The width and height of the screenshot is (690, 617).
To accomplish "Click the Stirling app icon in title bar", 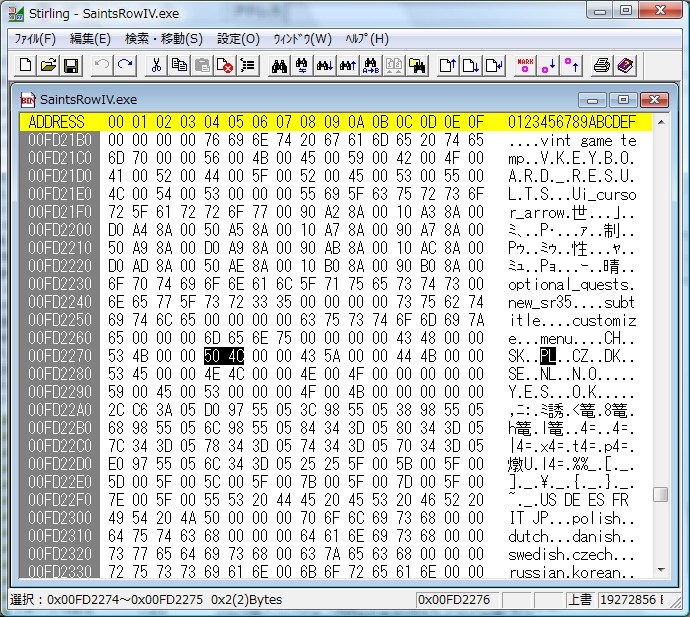I will [16, 14].
